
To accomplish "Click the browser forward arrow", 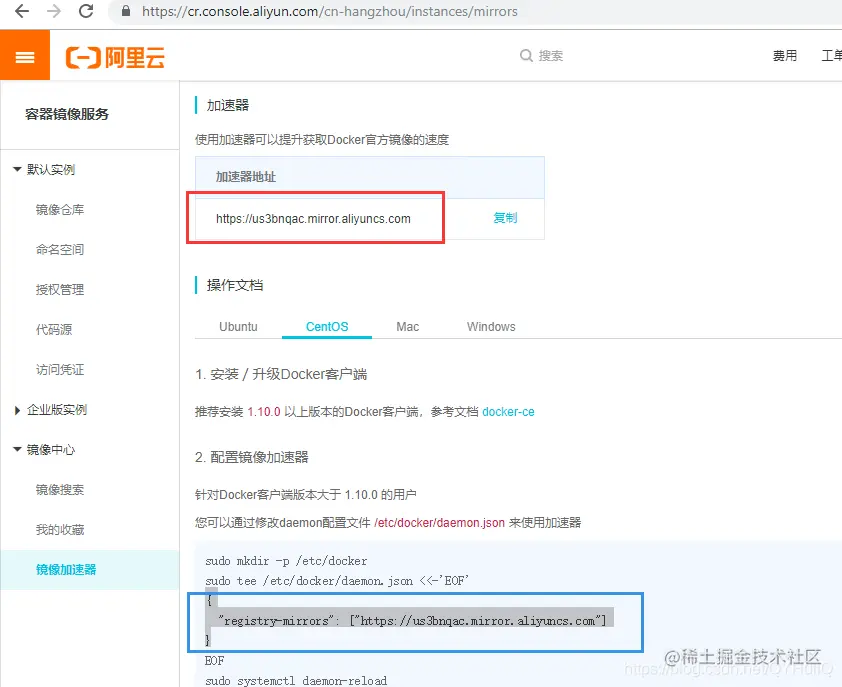I will [x=54, y=11].
